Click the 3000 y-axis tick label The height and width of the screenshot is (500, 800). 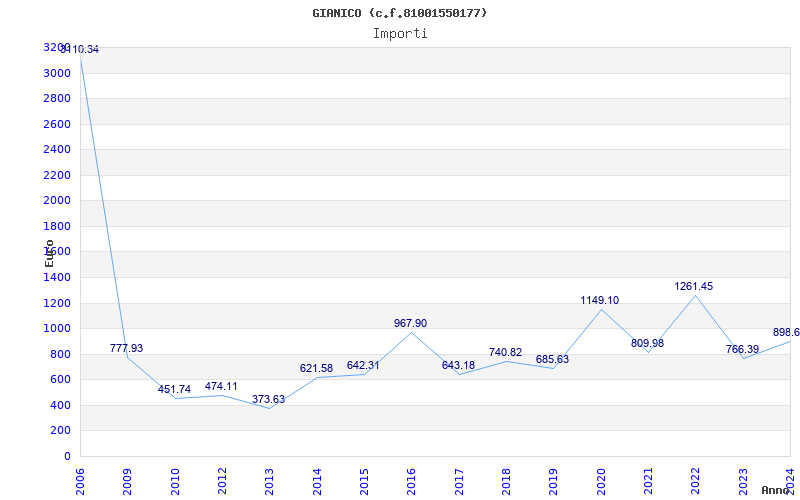[58, 73]
